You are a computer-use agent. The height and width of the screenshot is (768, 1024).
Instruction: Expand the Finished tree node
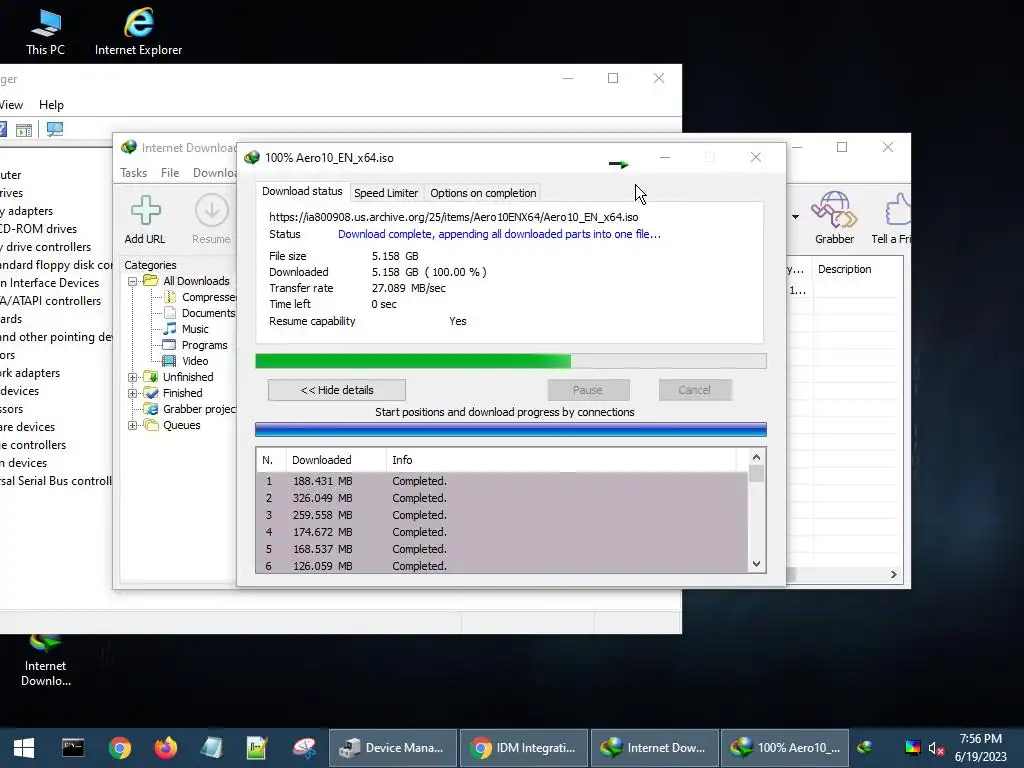tap(133, 393)
